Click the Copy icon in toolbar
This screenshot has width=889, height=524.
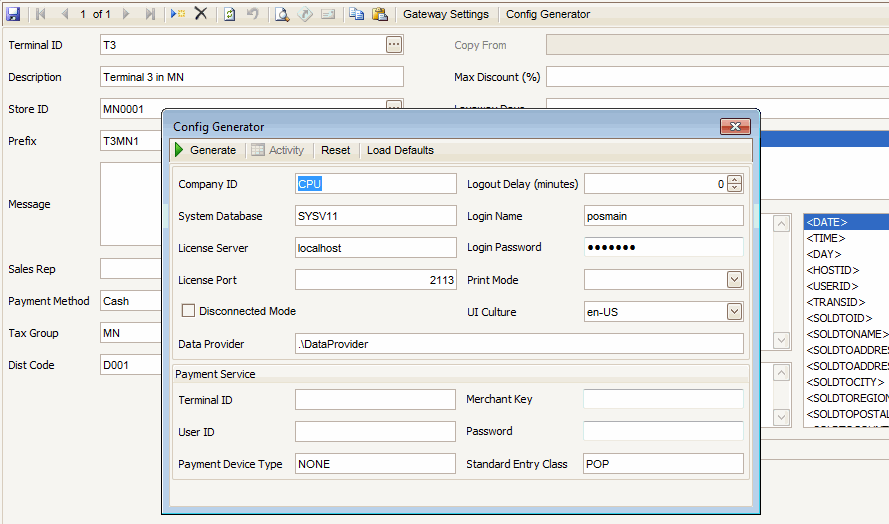357,14
